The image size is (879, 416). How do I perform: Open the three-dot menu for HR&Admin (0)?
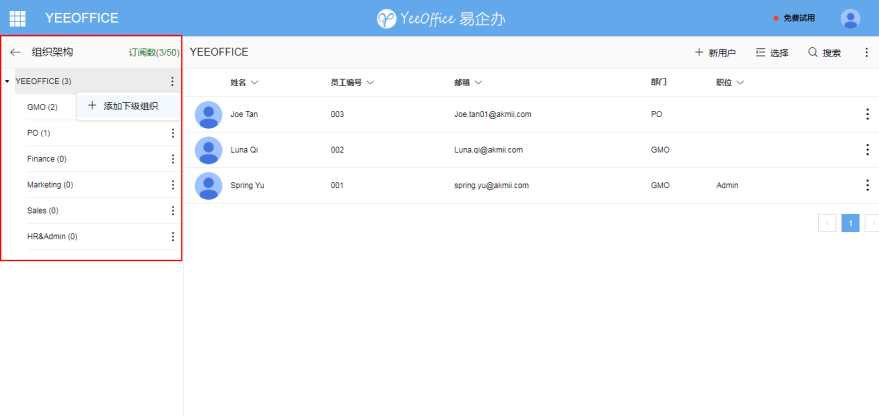(173, 236)
